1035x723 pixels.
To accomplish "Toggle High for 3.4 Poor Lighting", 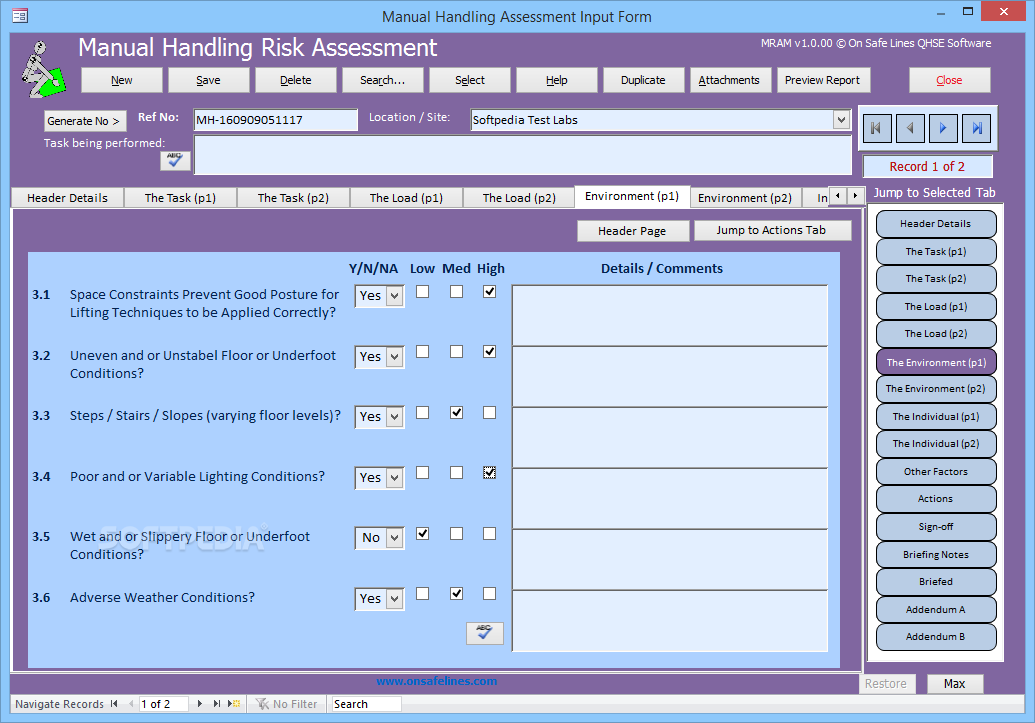I will pyautogui.click(x=489, y=473).
